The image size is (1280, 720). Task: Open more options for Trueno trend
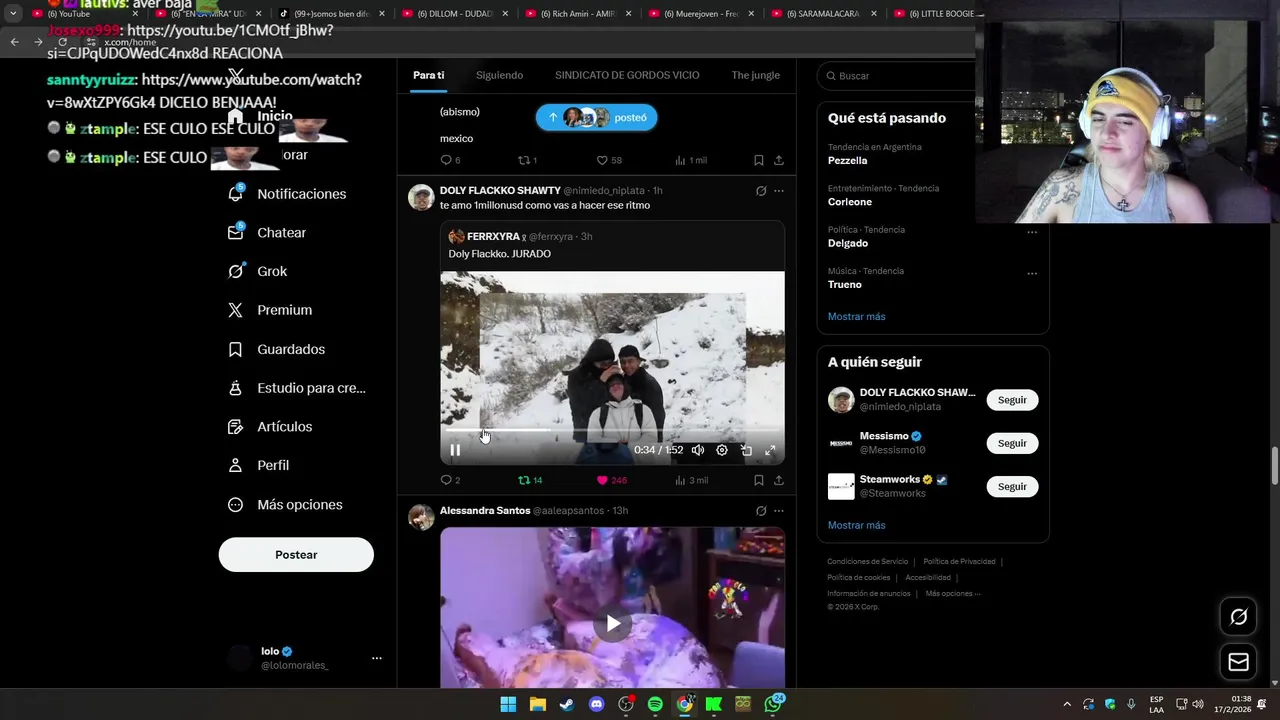(1032, 273)
